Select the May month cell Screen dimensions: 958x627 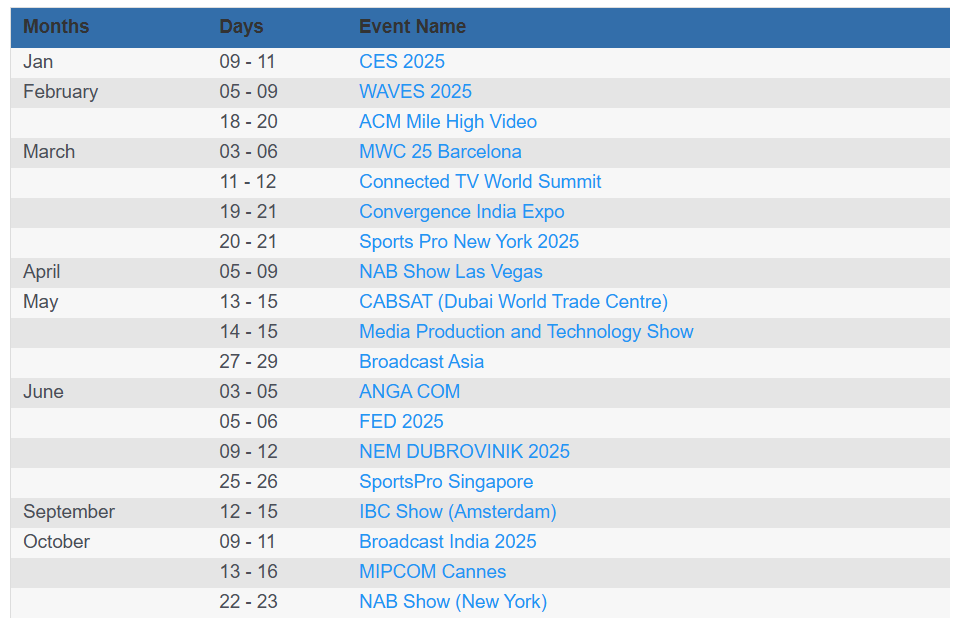[40, 301]
